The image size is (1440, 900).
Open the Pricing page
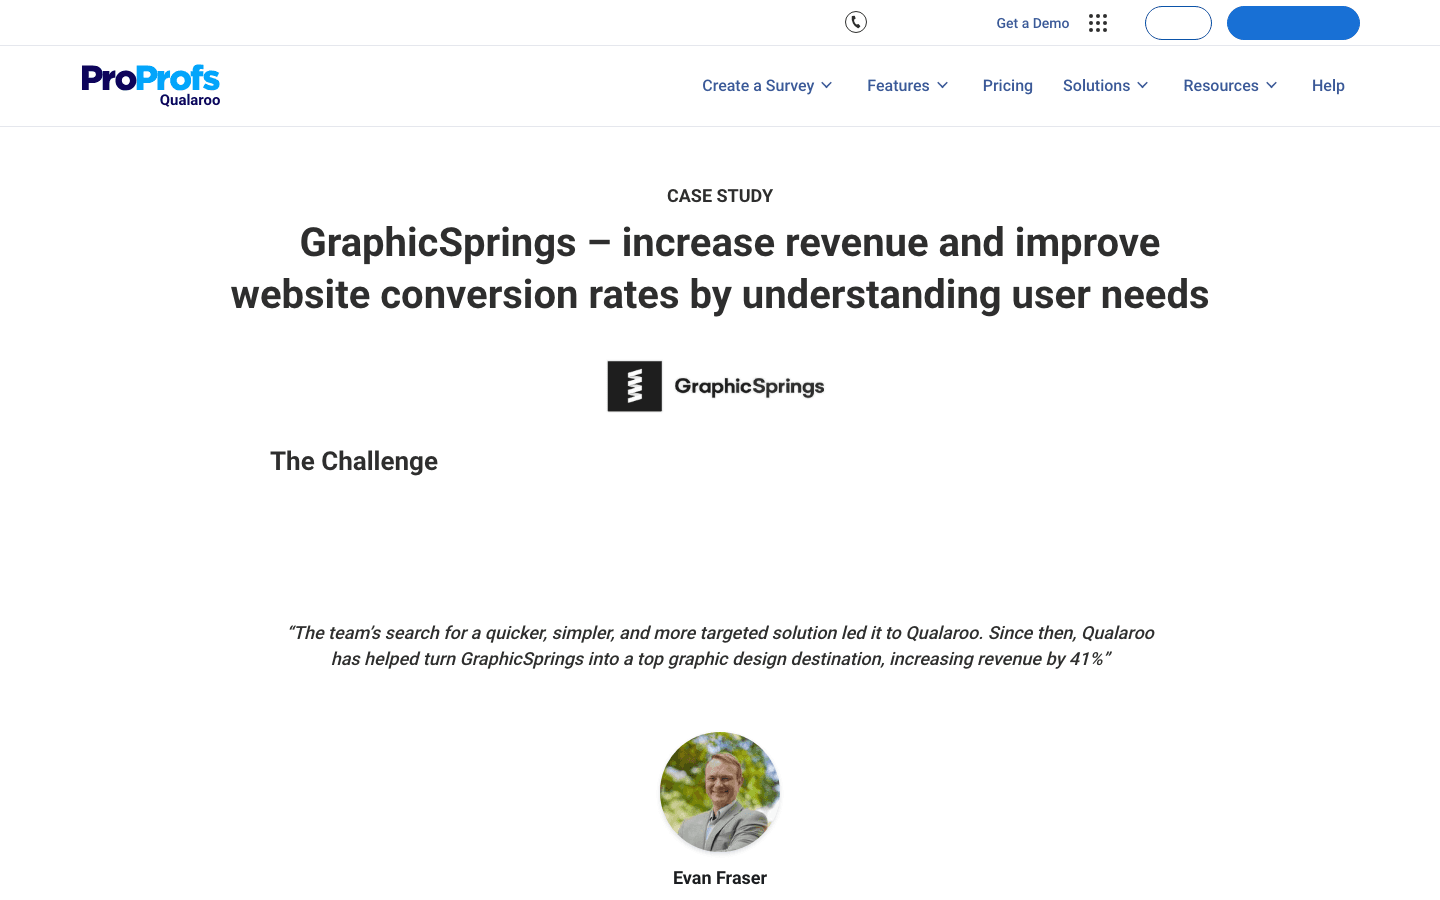tap(1008, 86)
